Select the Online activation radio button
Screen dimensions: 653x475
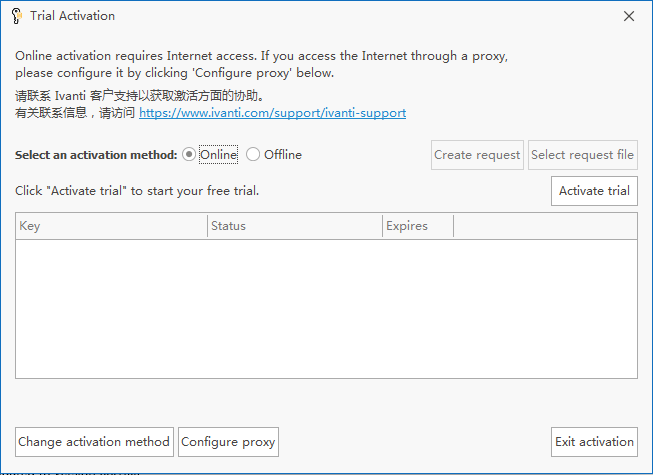point(189,154)
